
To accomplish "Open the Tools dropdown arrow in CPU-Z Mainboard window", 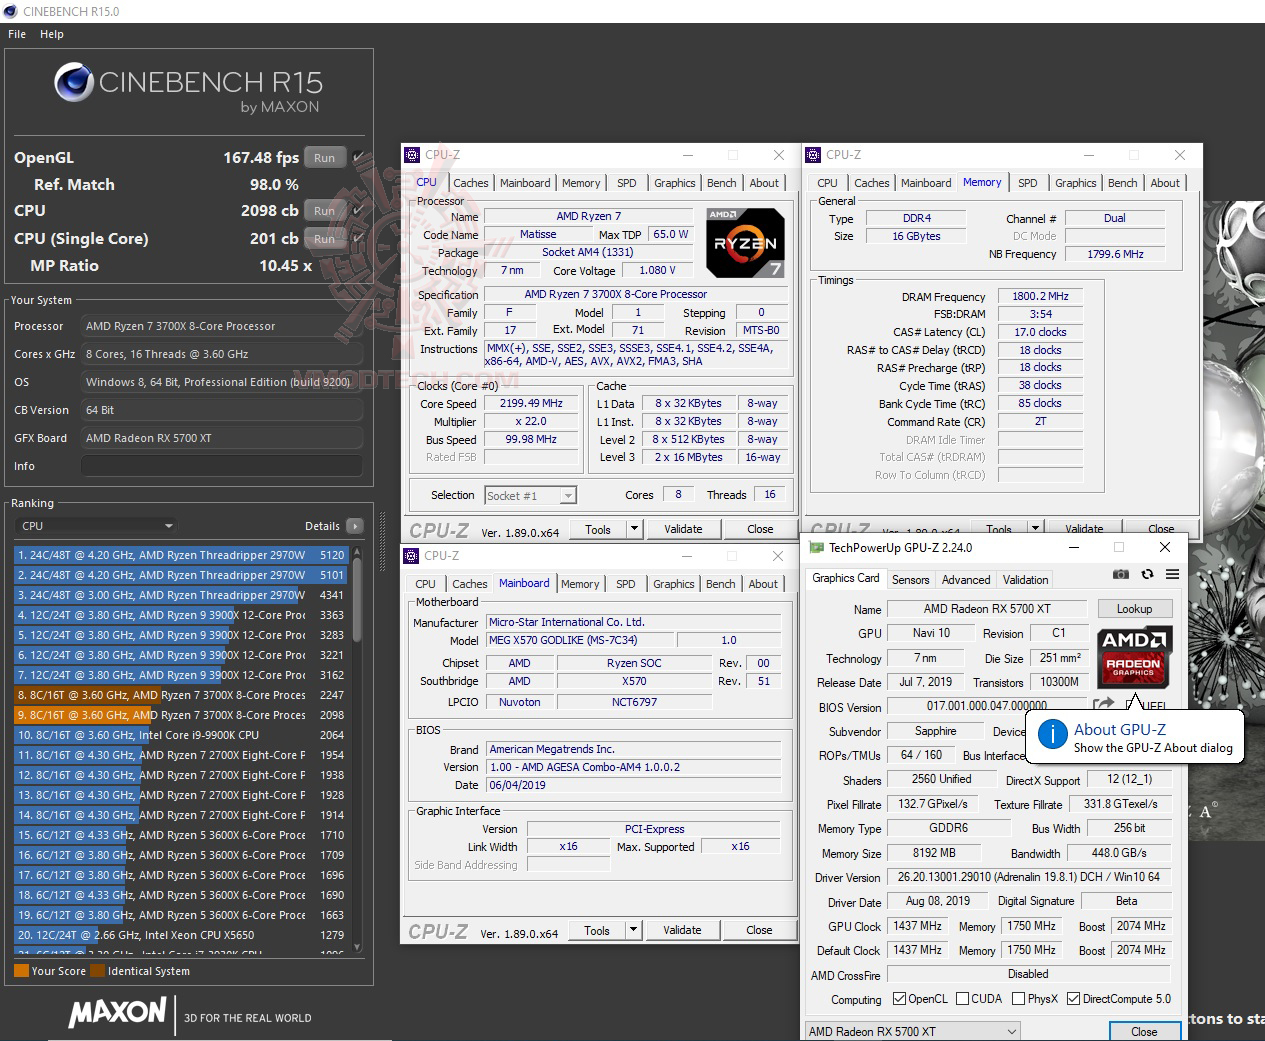I will tap(633, 930).
